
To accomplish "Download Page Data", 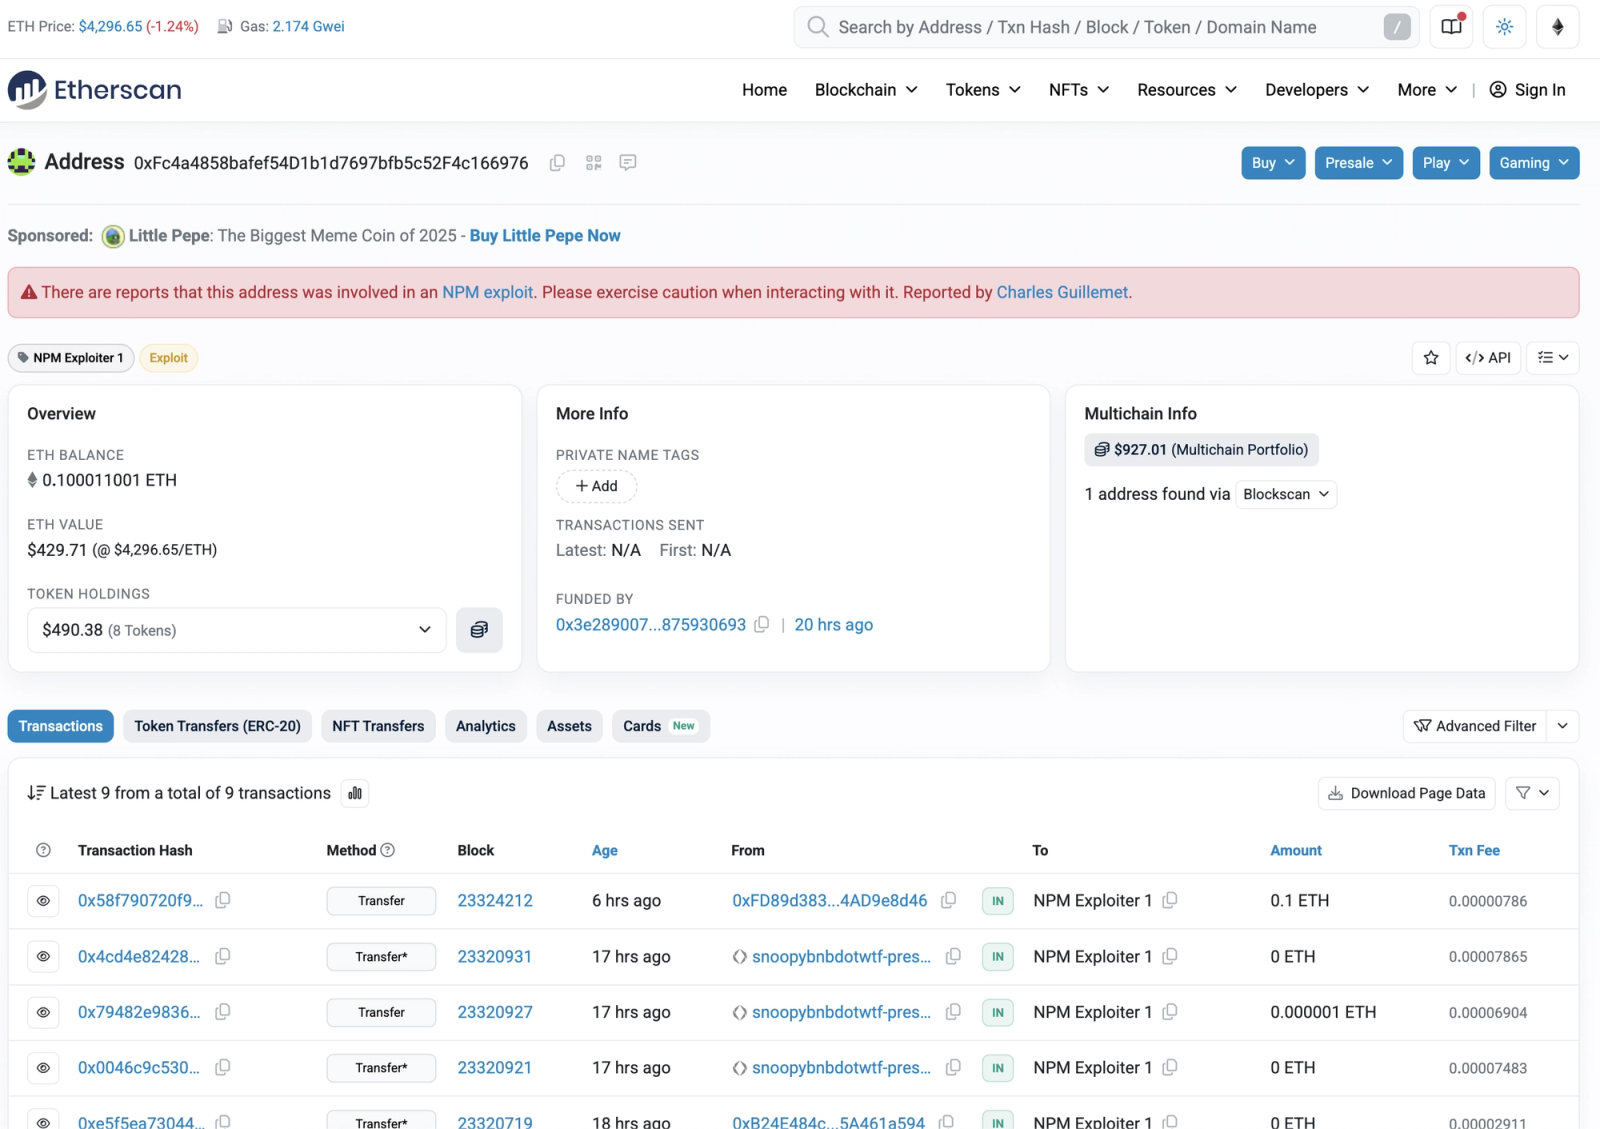I will (x=1406, y=793).
